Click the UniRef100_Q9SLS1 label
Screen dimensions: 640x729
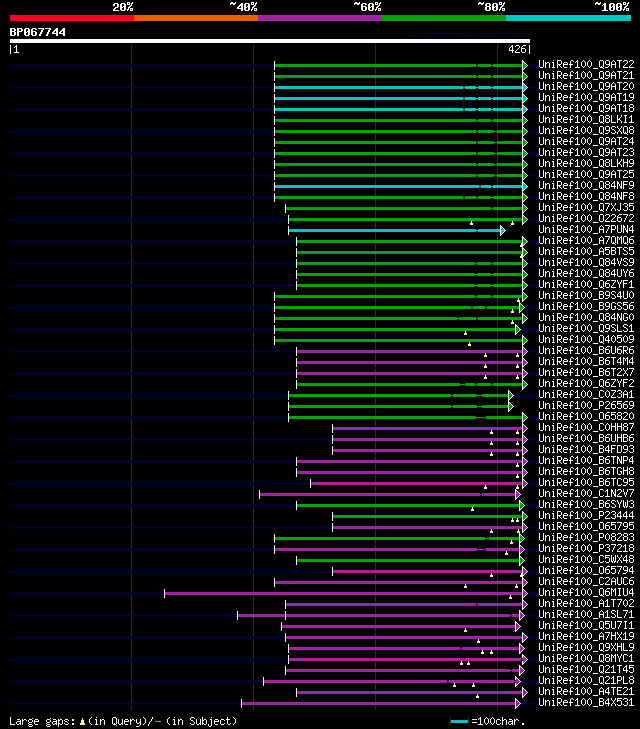pyautogui.click(x=586, y=329)
